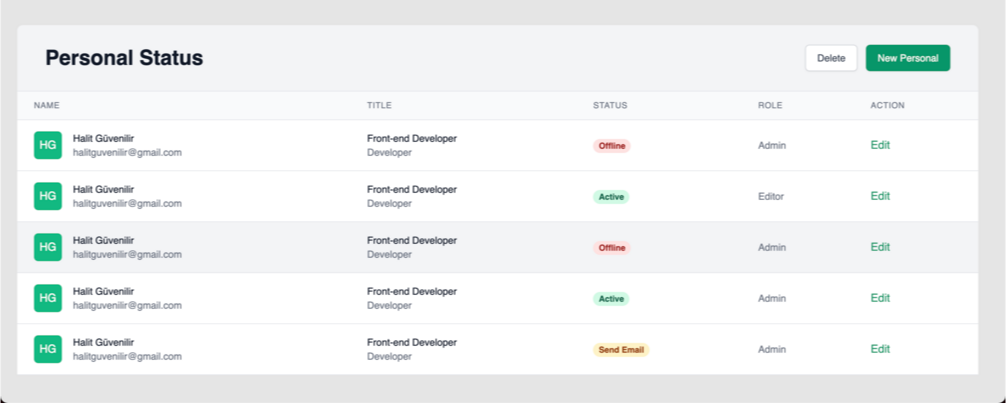Click the New Personal button
Image resolution: width=1006 pixels, height=403 pixels.
[x=908, y=58]
